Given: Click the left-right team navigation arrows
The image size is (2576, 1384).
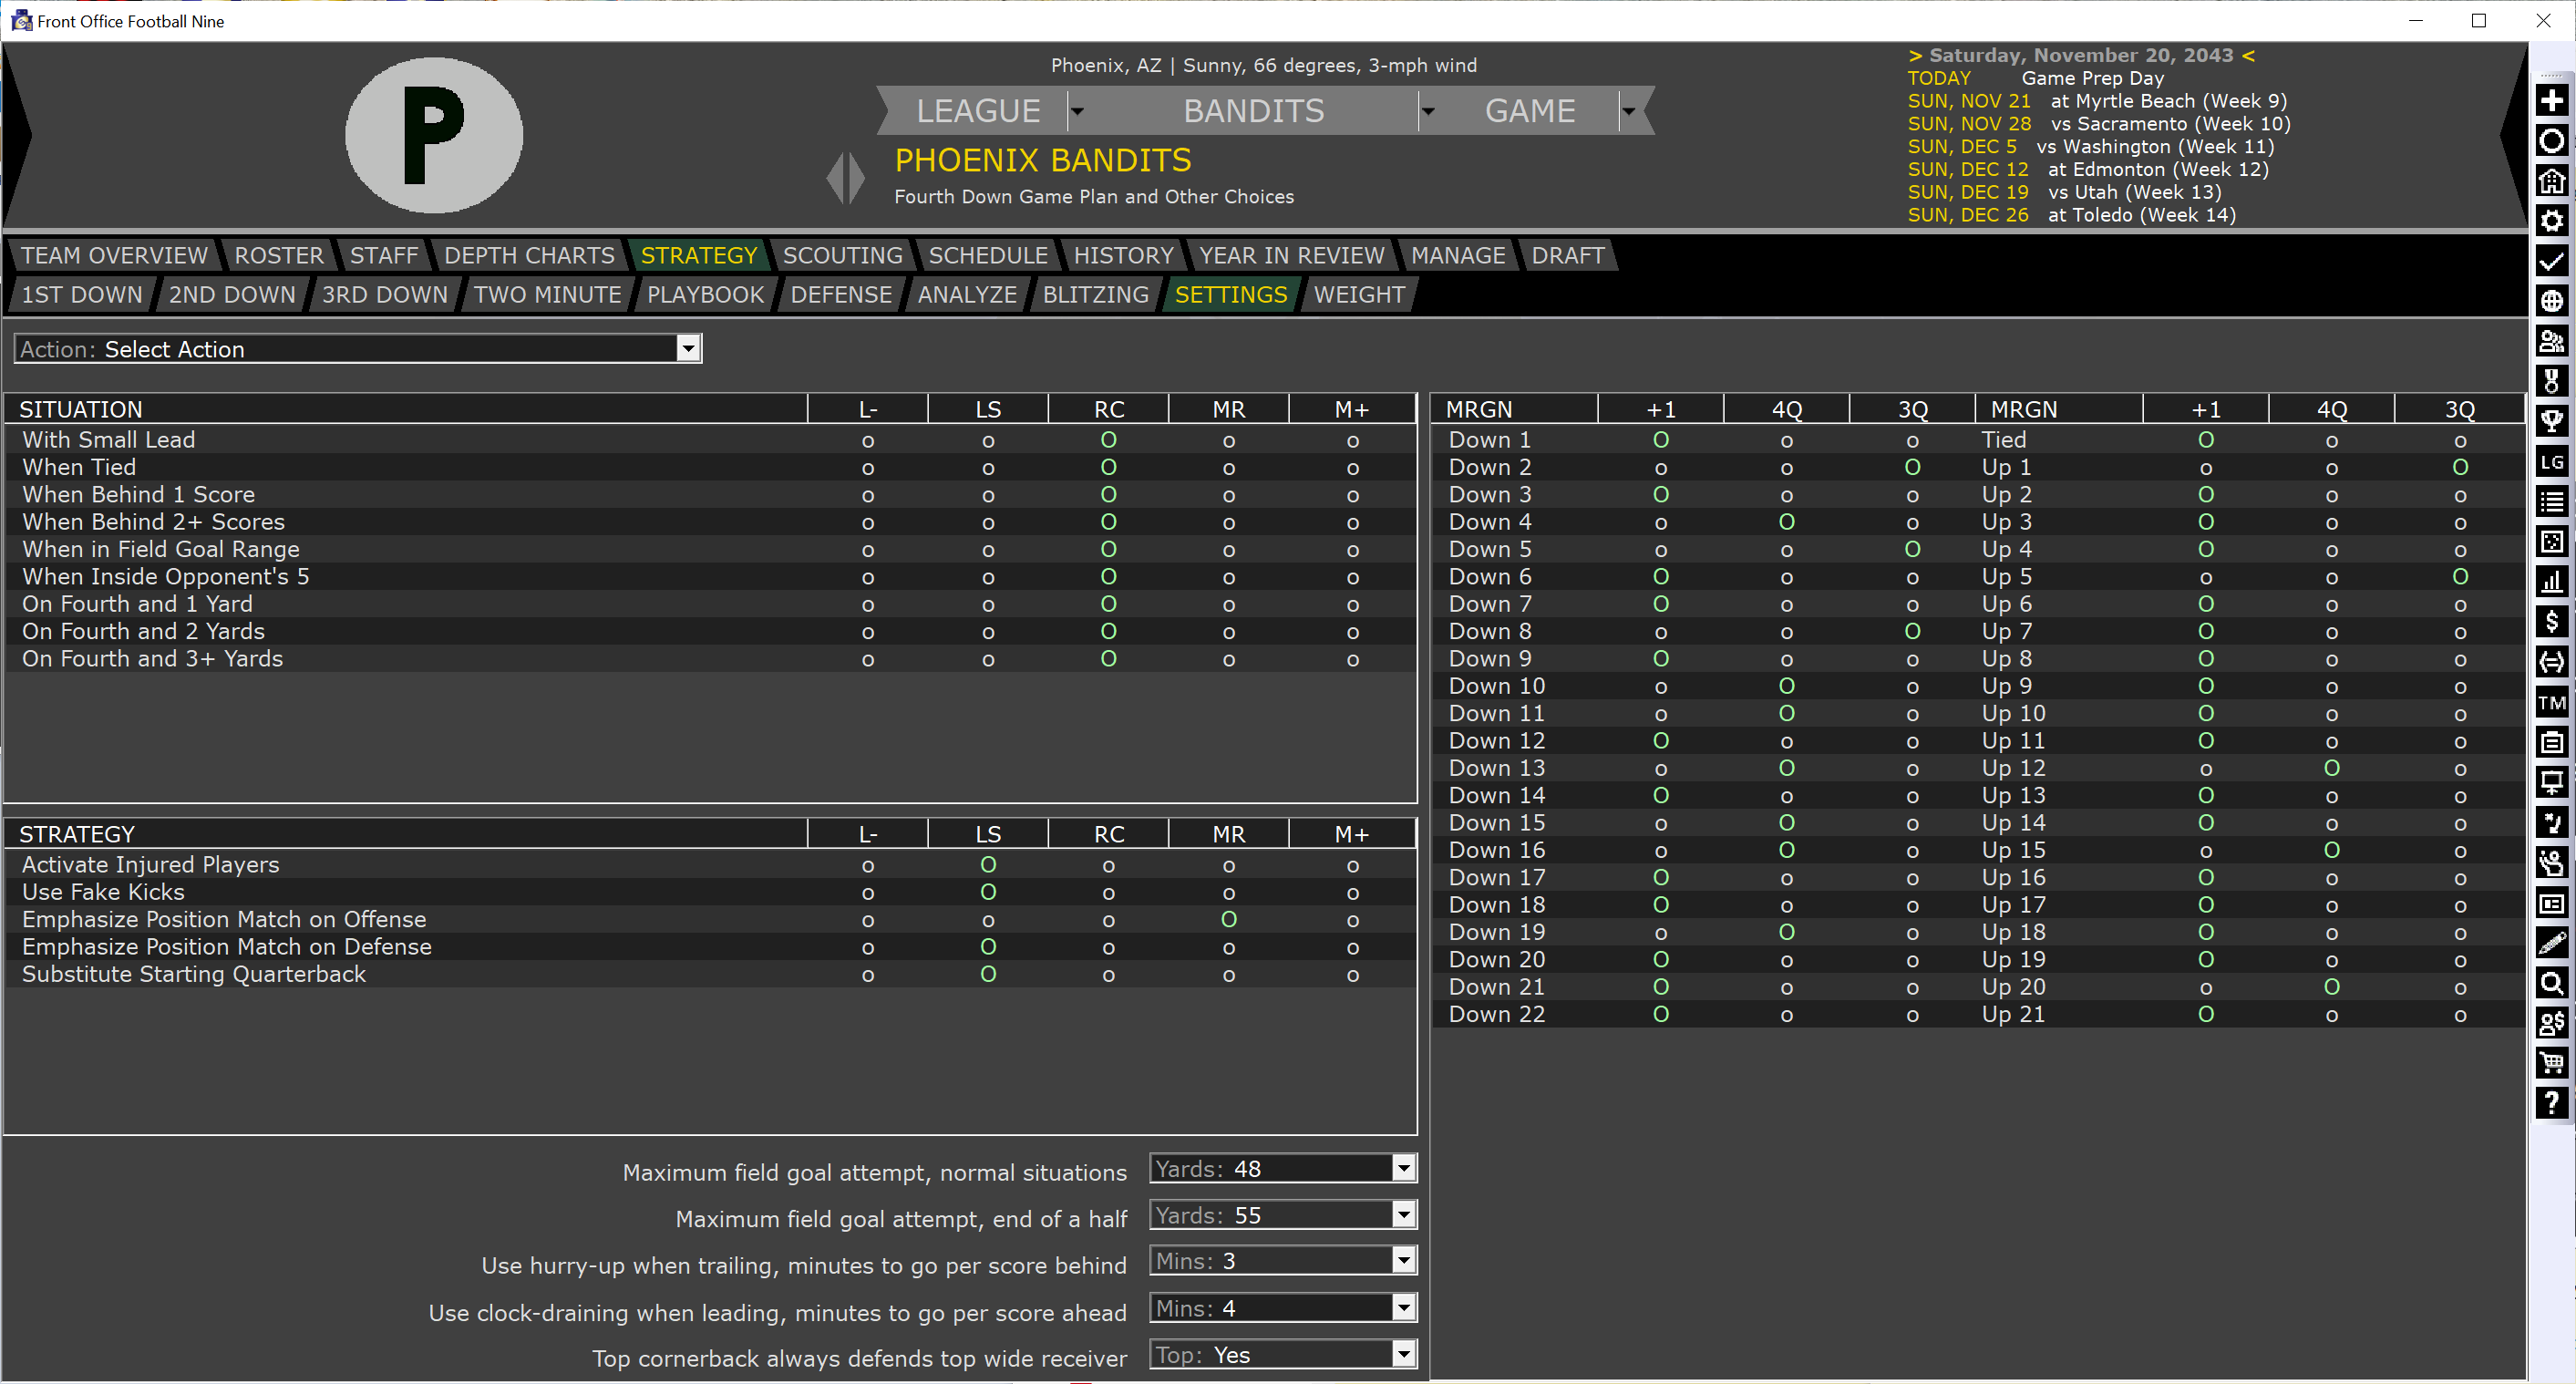Looking at the screenshot, I should (845, 178).
